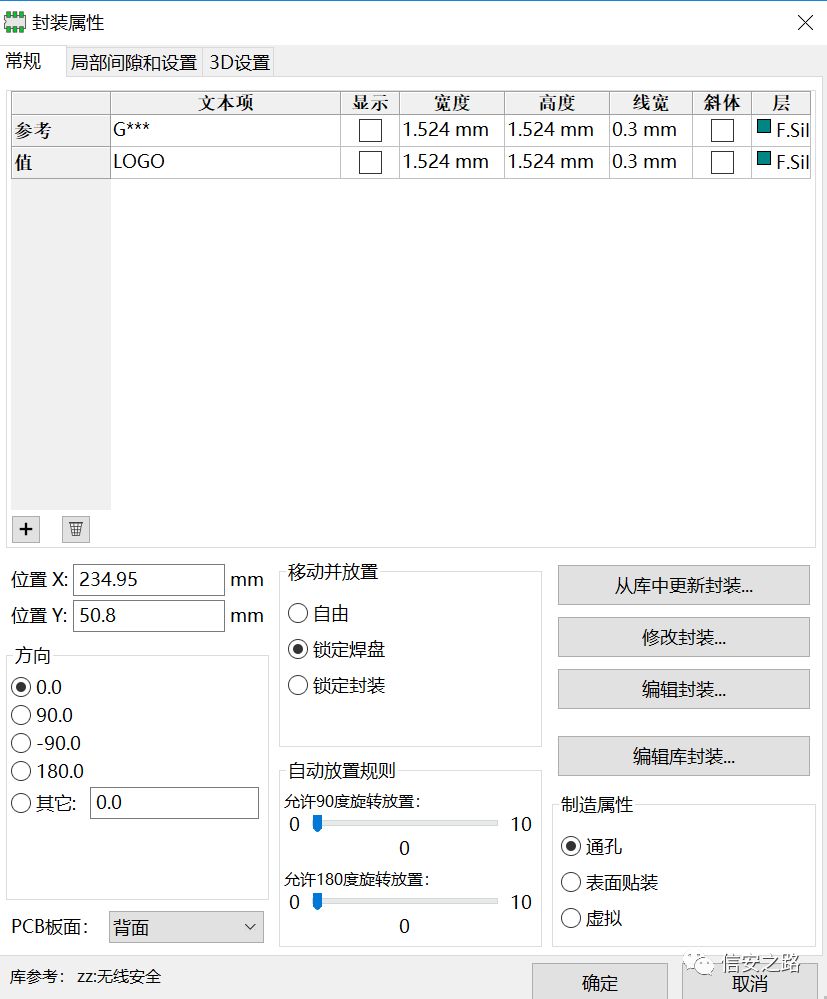Open the PCB板面 背面 dropdown

pyautogui.click(x=186, y=927)
